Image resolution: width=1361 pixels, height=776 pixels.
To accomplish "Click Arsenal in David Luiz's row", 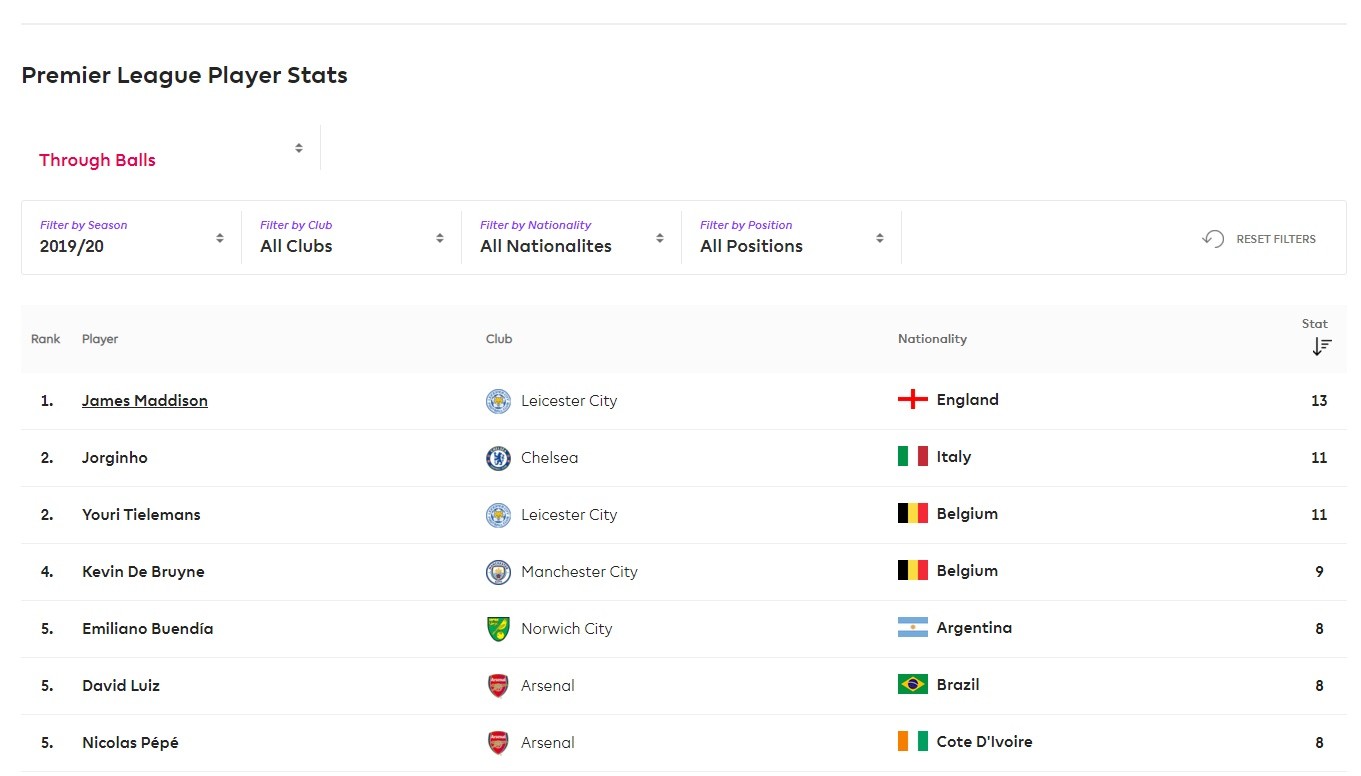I will [548, 686].
